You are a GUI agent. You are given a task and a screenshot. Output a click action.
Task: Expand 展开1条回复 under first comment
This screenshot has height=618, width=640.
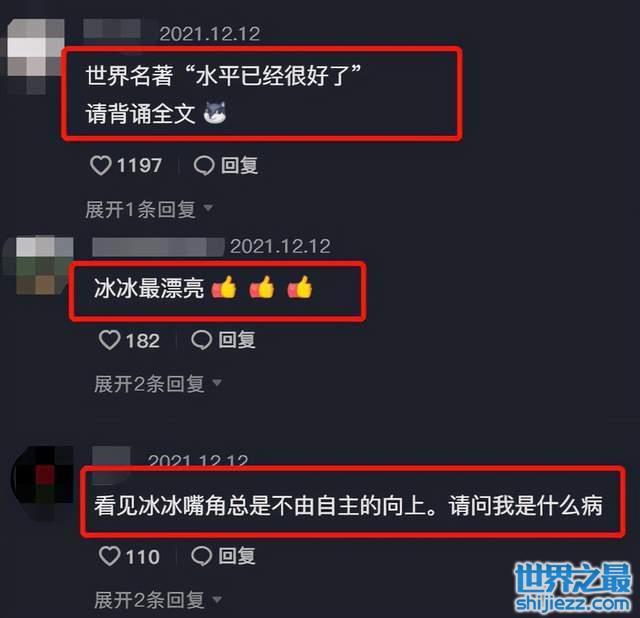click(x=149, y=209)
